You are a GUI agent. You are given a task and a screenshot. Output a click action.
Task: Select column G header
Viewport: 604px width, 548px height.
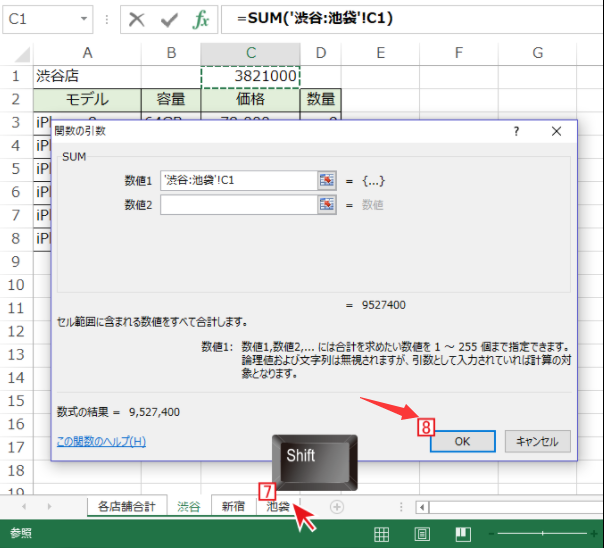click(537, 53)
